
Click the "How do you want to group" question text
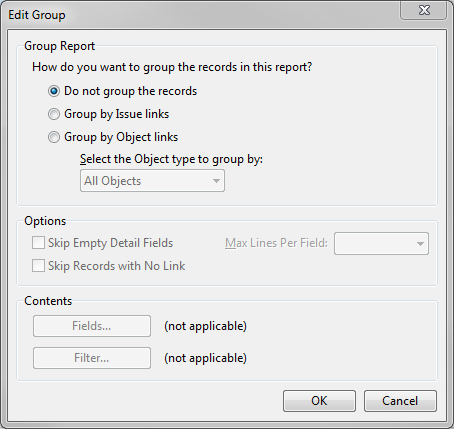point(172,67)
